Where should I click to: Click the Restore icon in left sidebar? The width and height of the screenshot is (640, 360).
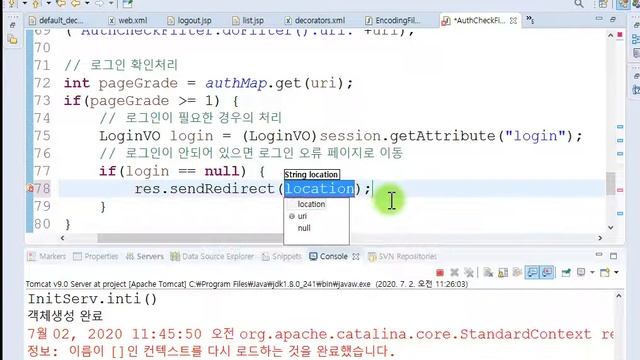pos(12,25)
